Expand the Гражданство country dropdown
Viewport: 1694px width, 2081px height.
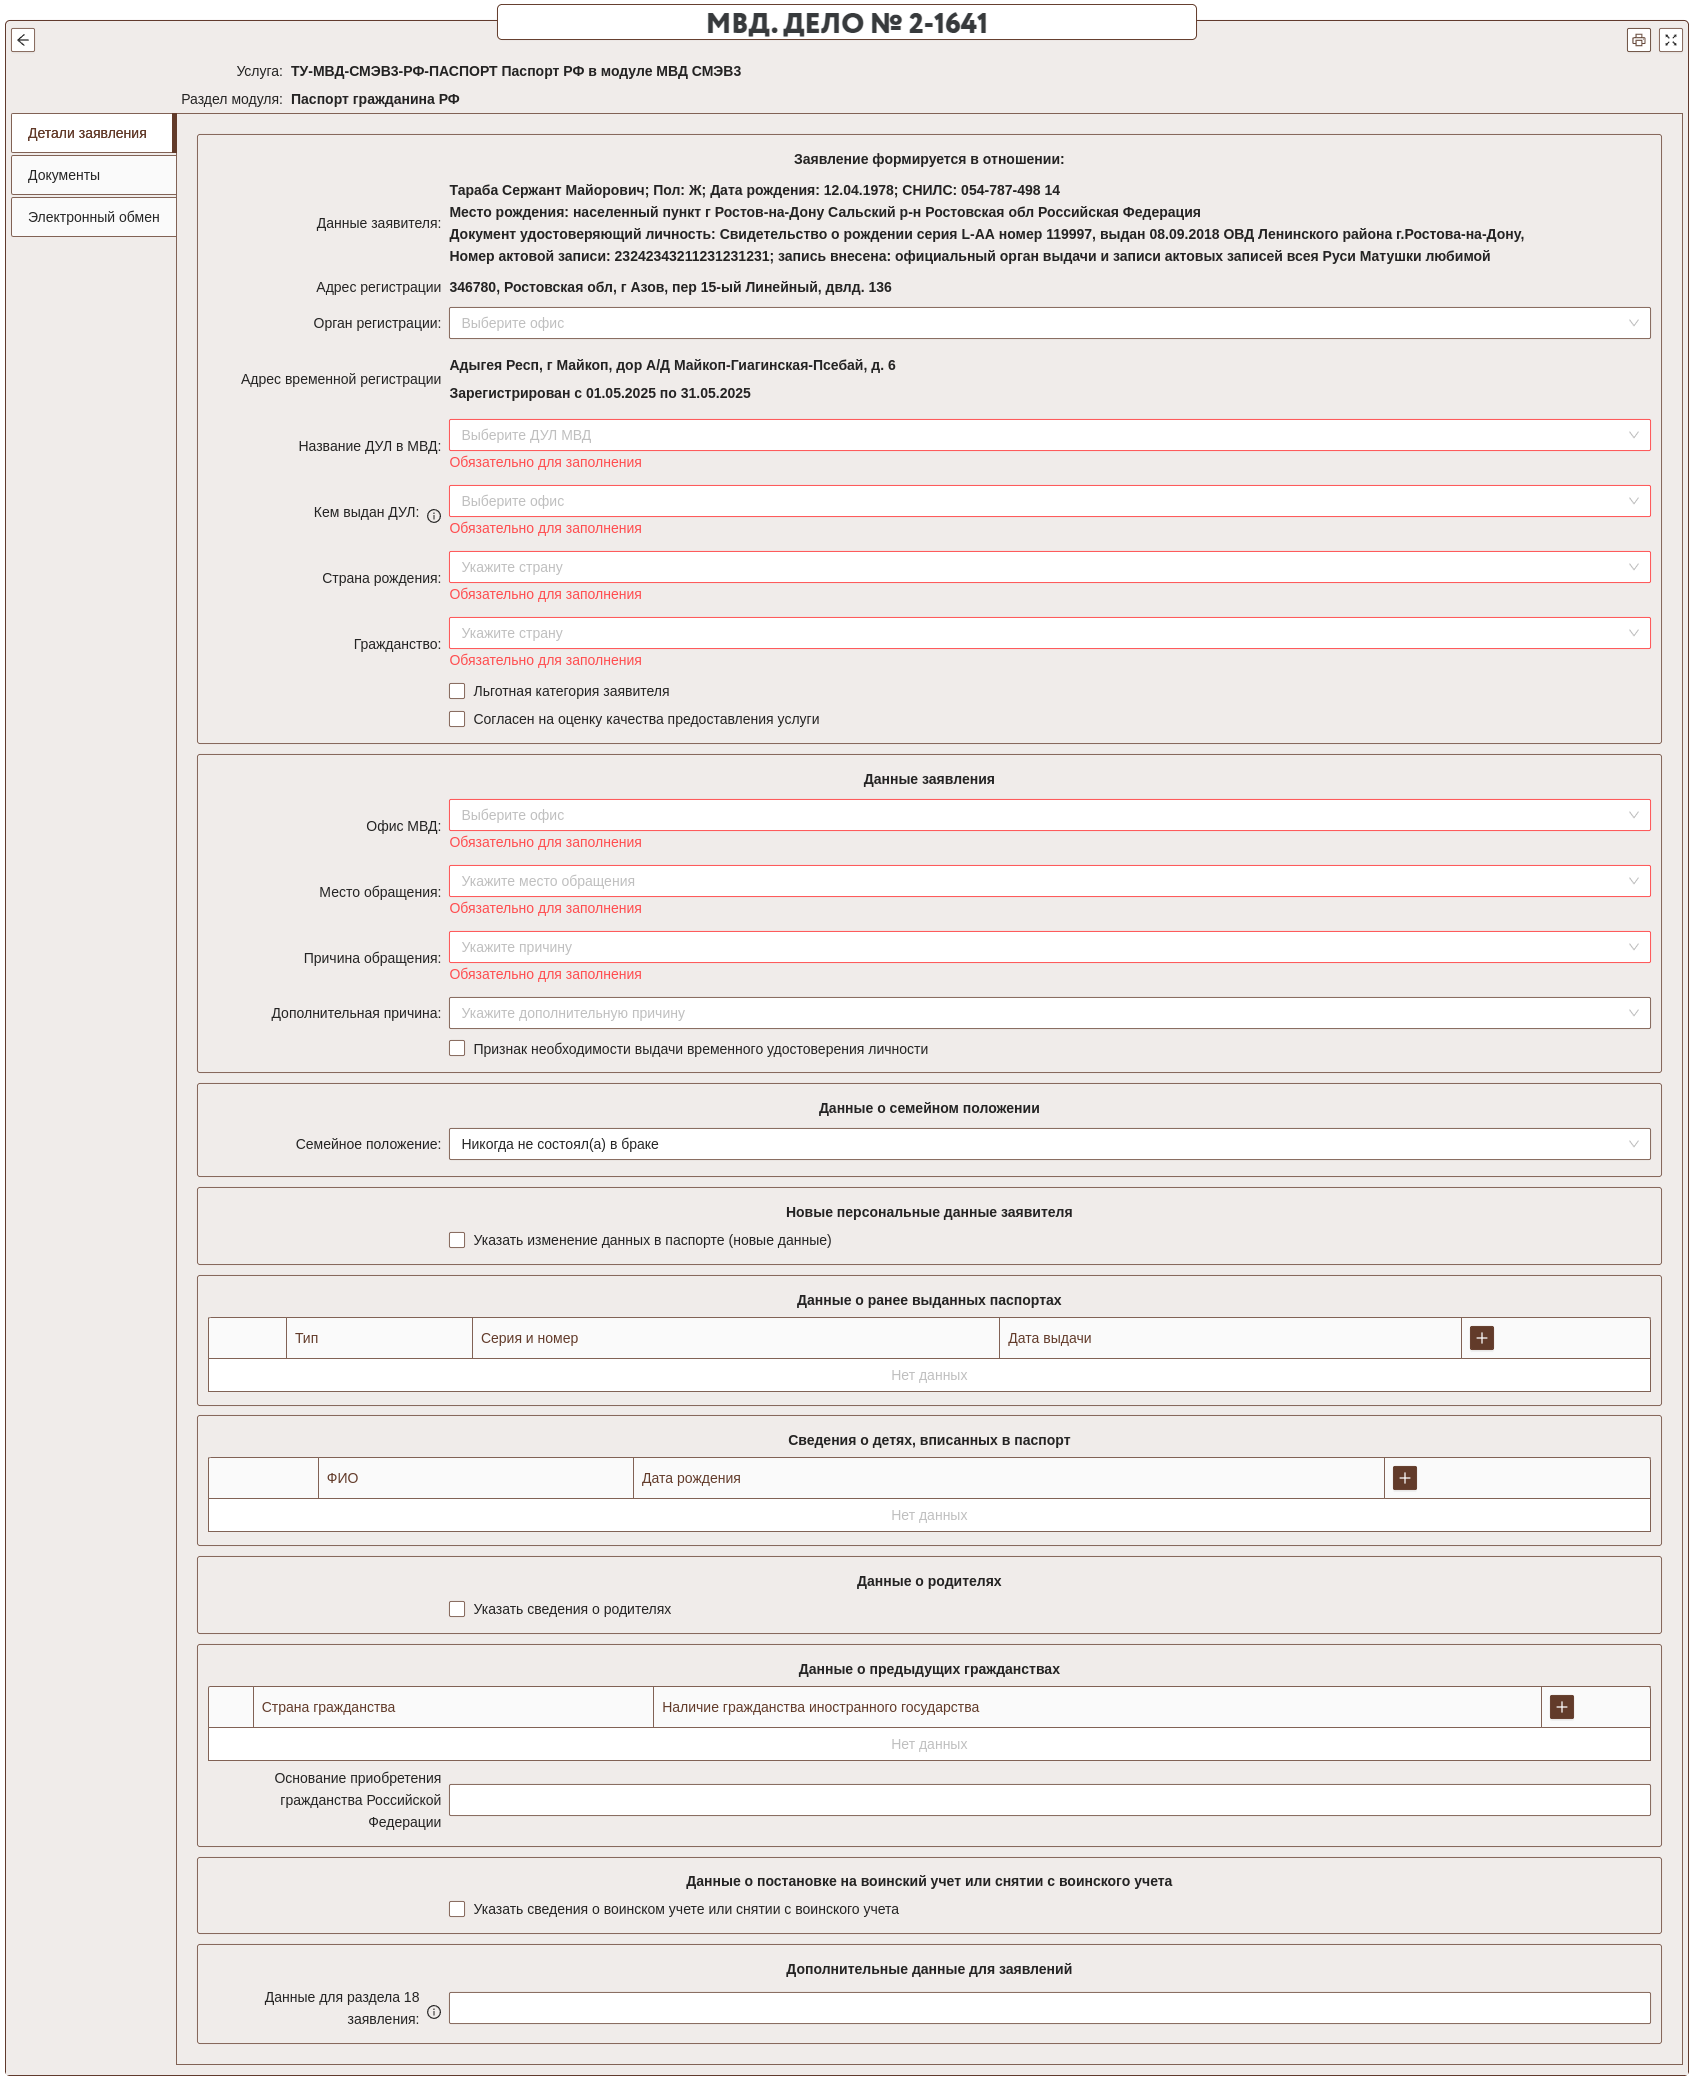click(1048, 633)
